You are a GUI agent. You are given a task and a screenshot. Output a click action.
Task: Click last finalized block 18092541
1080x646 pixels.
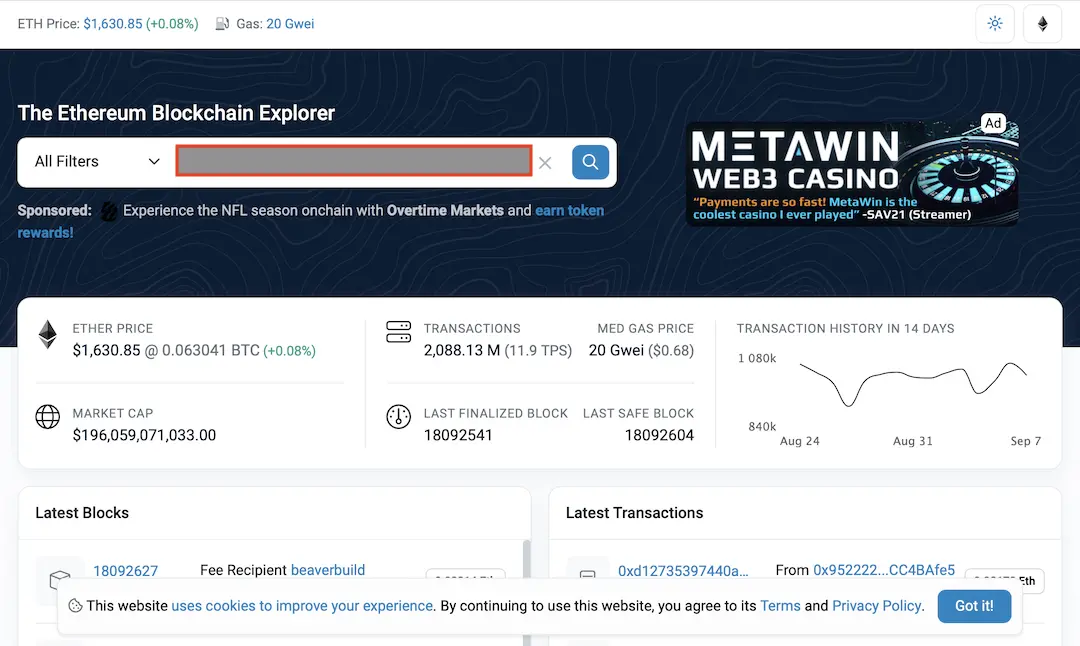458,435
